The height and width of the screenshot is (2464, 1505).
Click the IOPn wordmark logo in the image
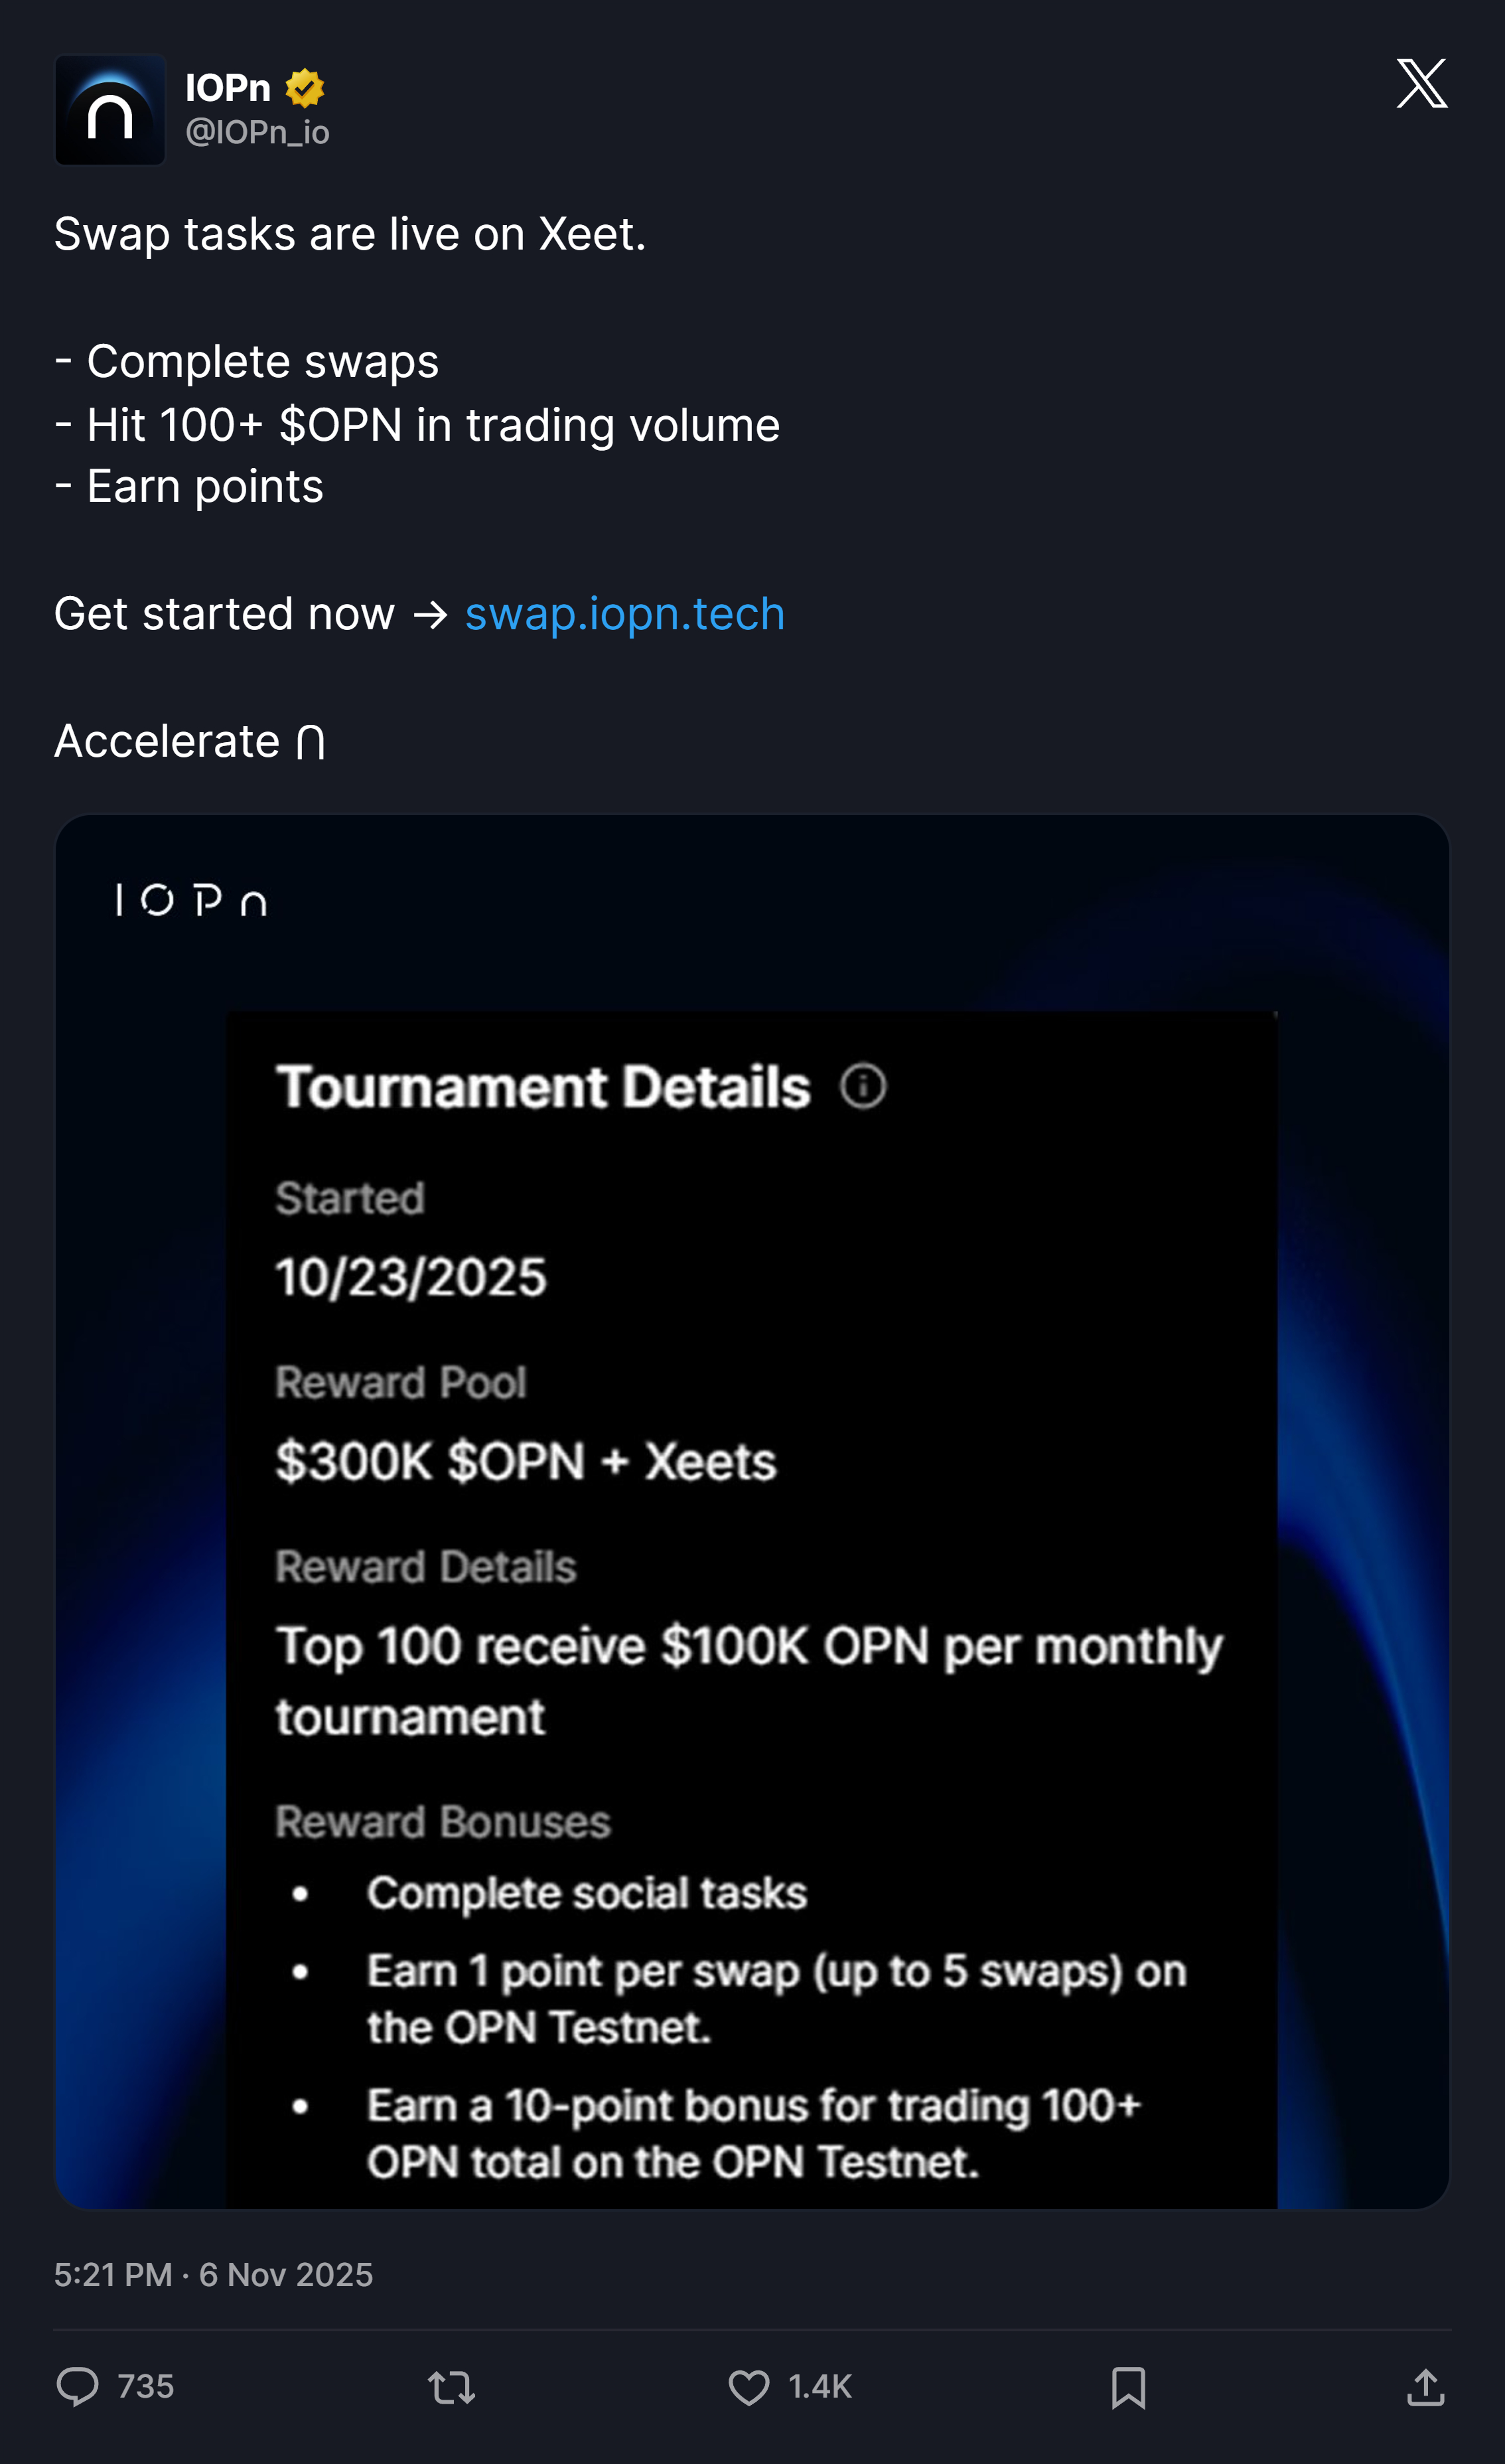pyautogui.click(x=191, y=901)
